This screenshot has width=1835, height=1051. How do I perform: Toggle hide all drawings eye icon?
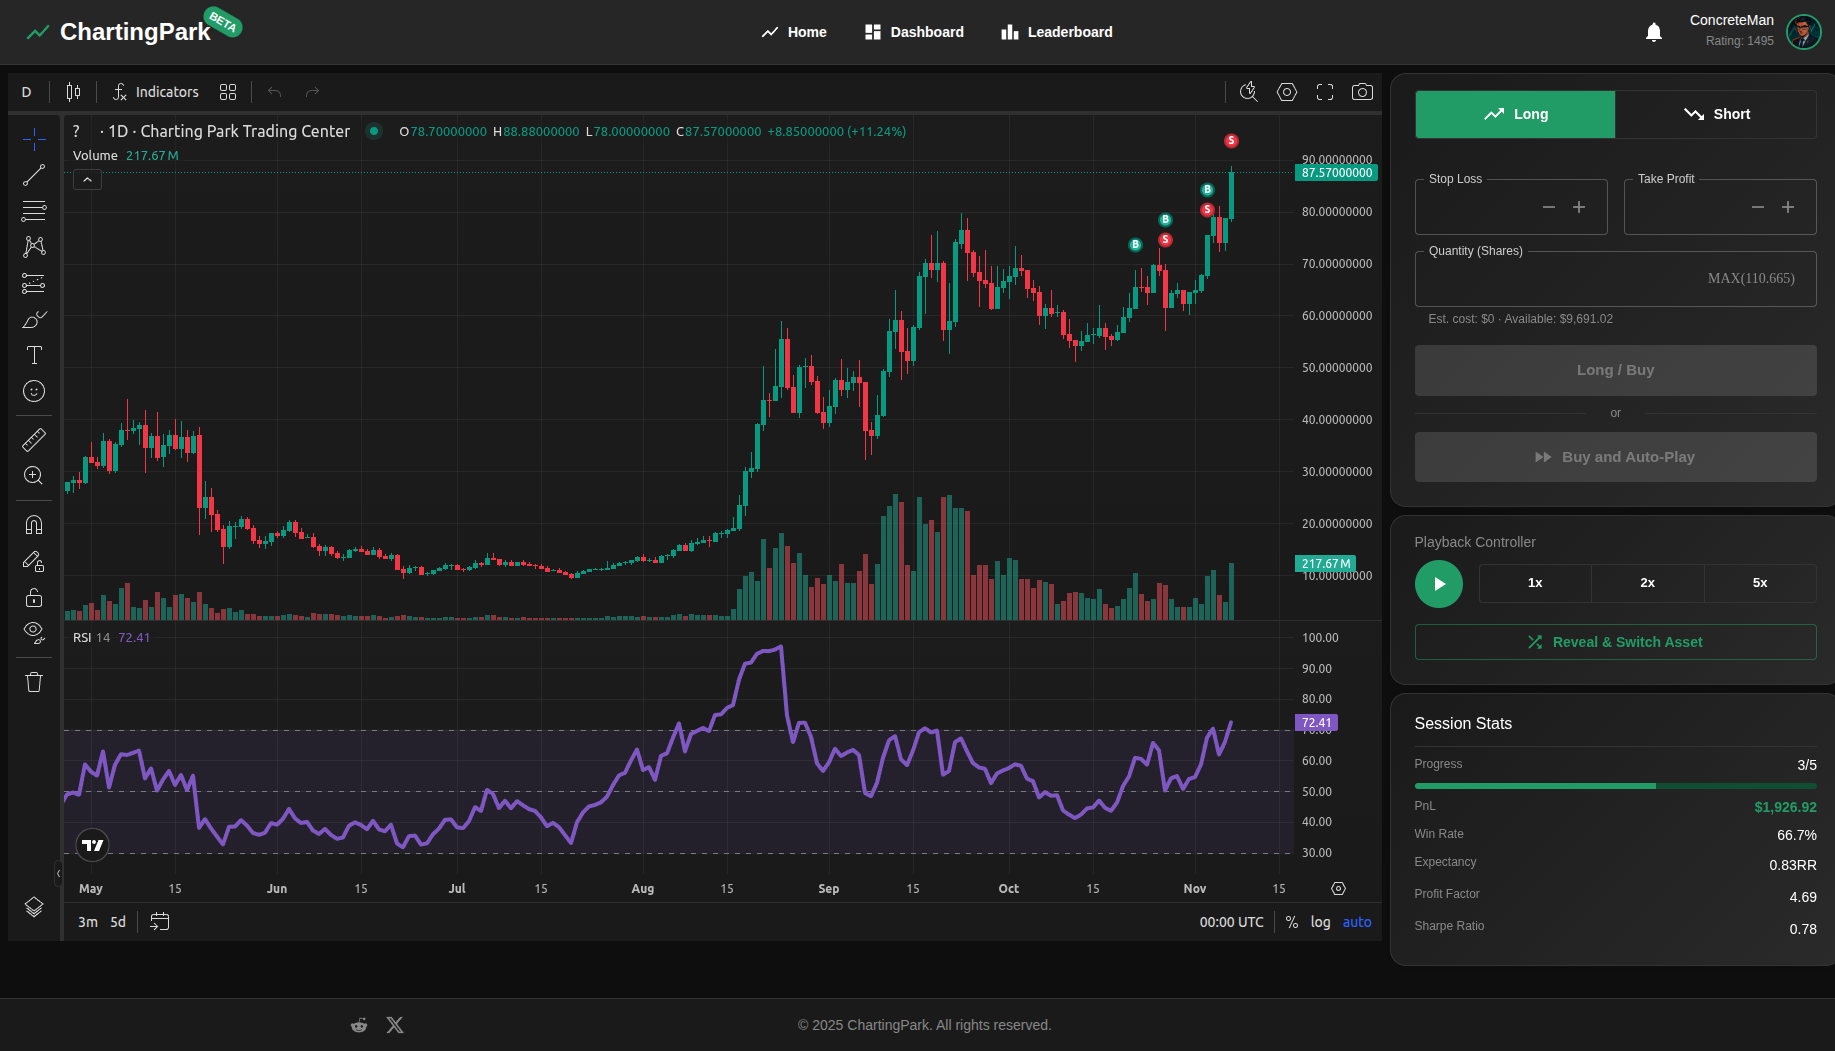(34, 633)
